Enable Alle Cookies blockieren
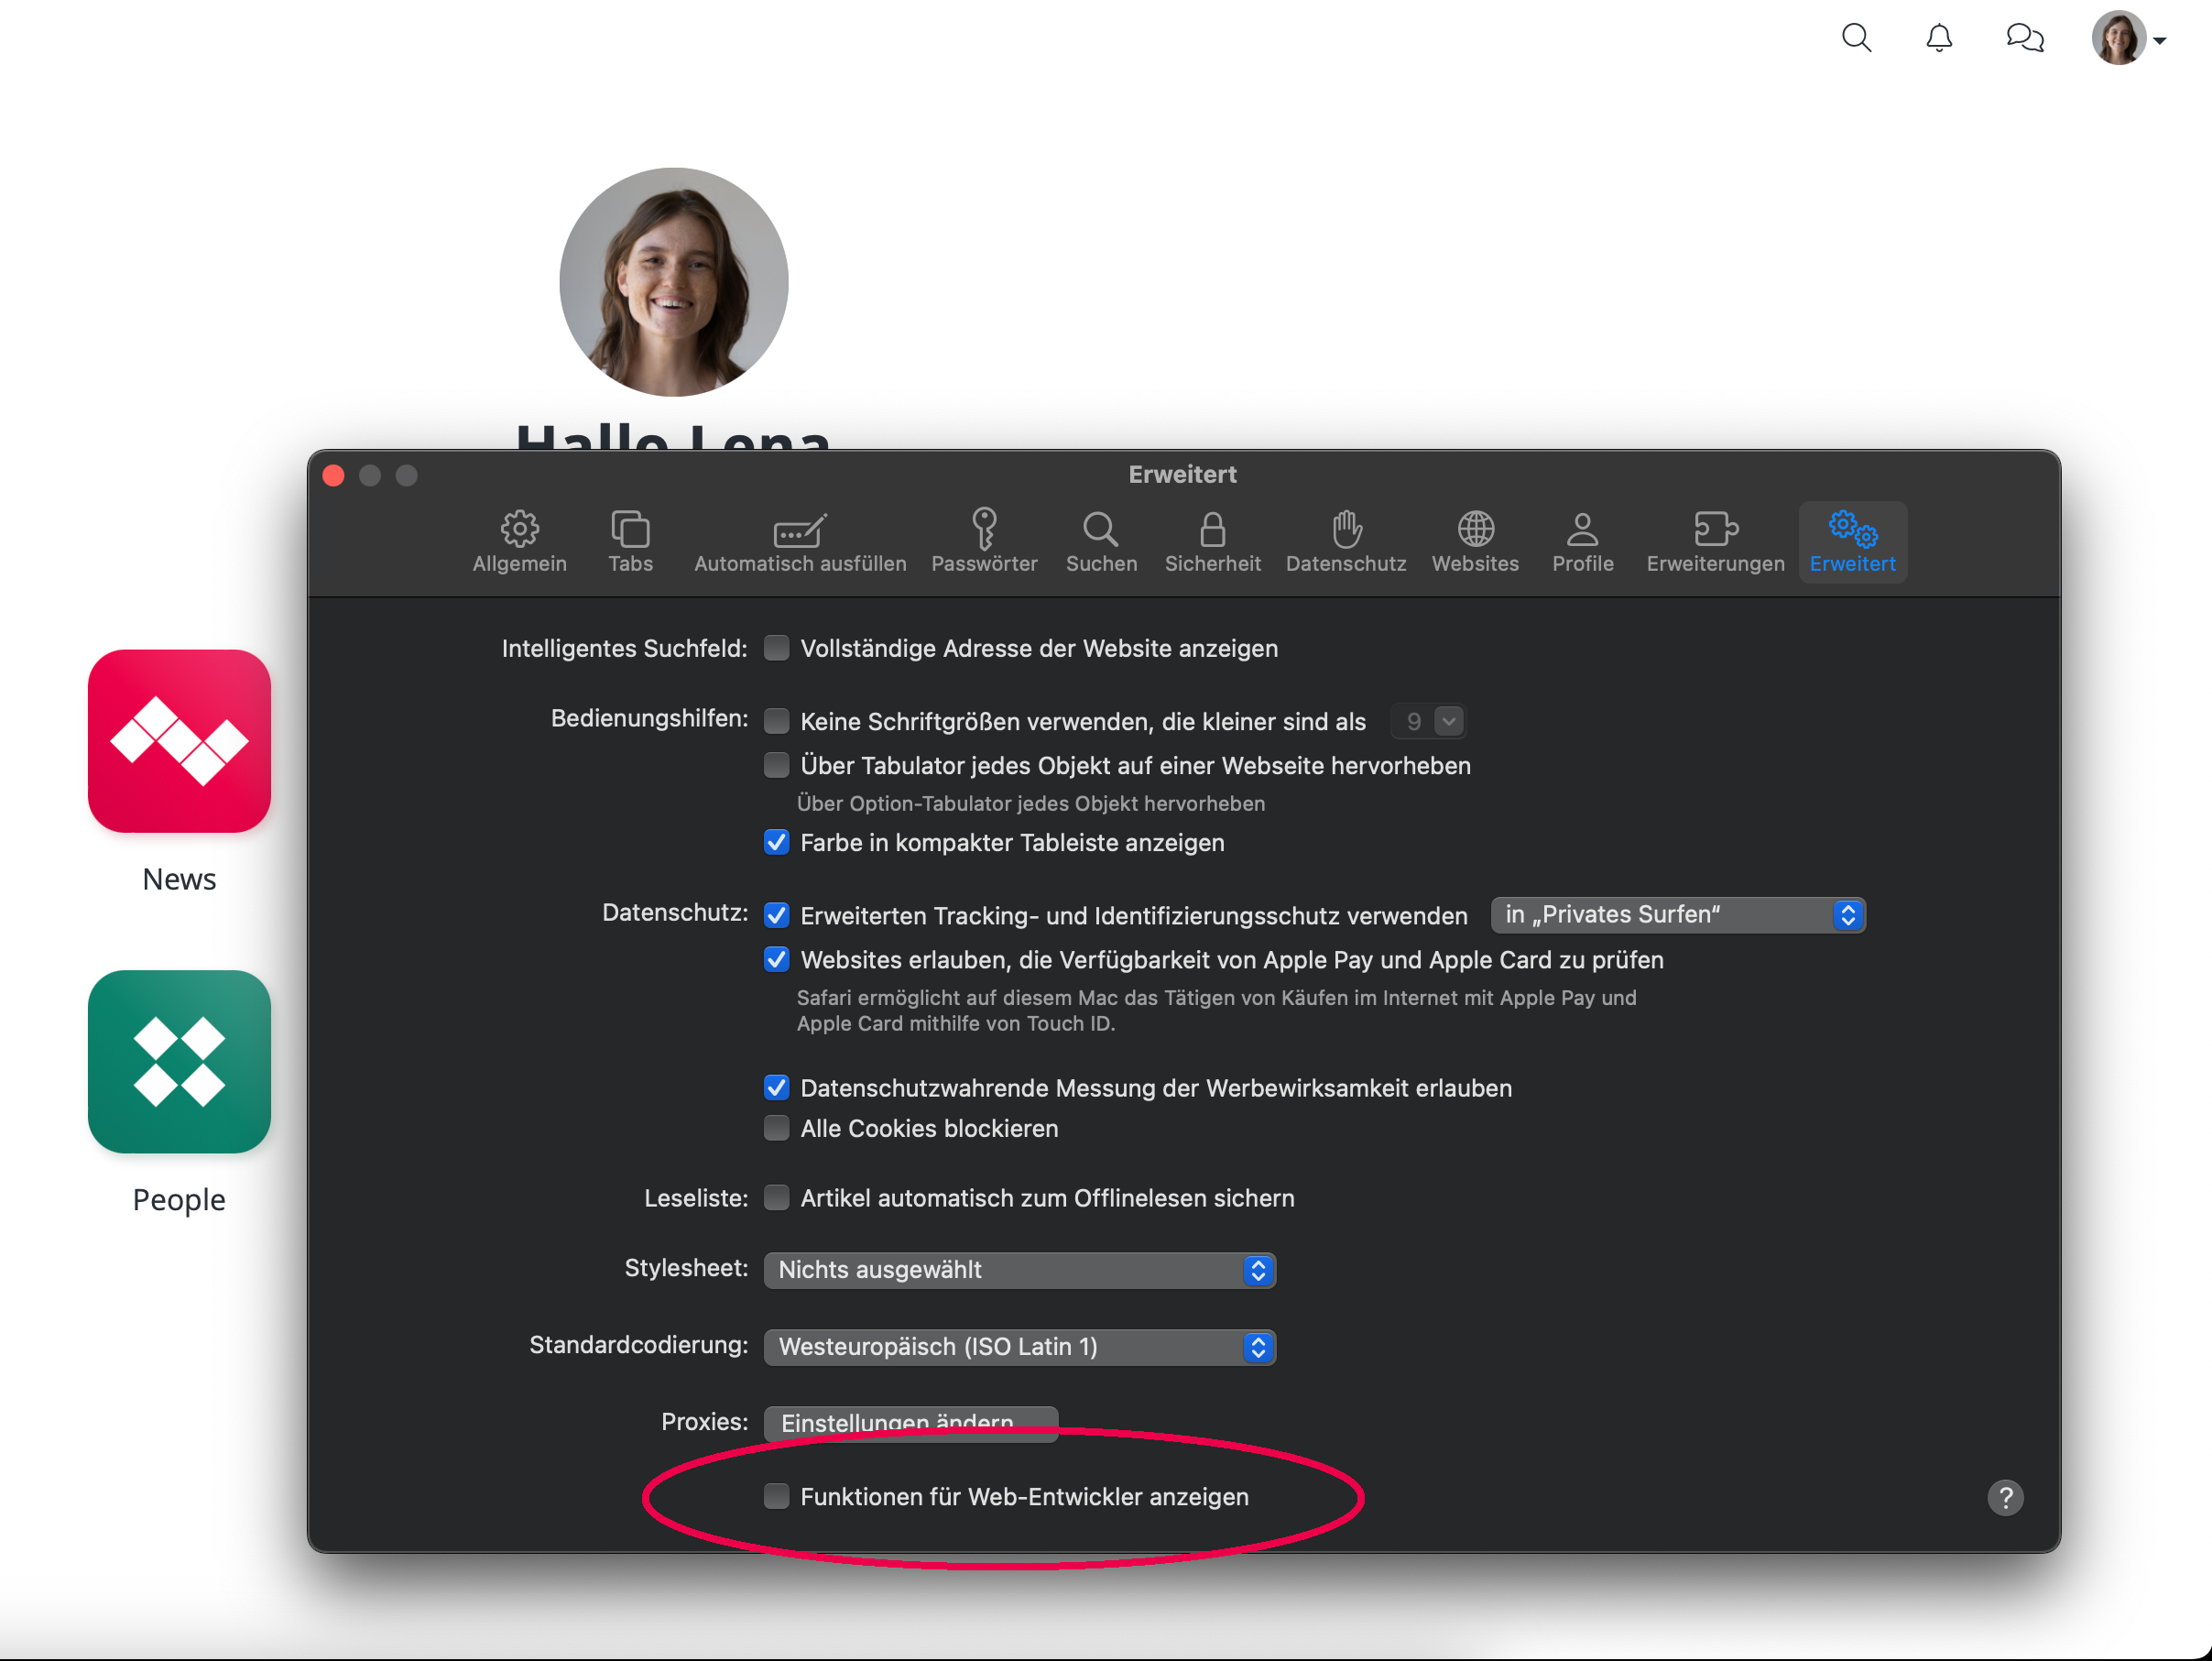 click(x=776, y=1128)
